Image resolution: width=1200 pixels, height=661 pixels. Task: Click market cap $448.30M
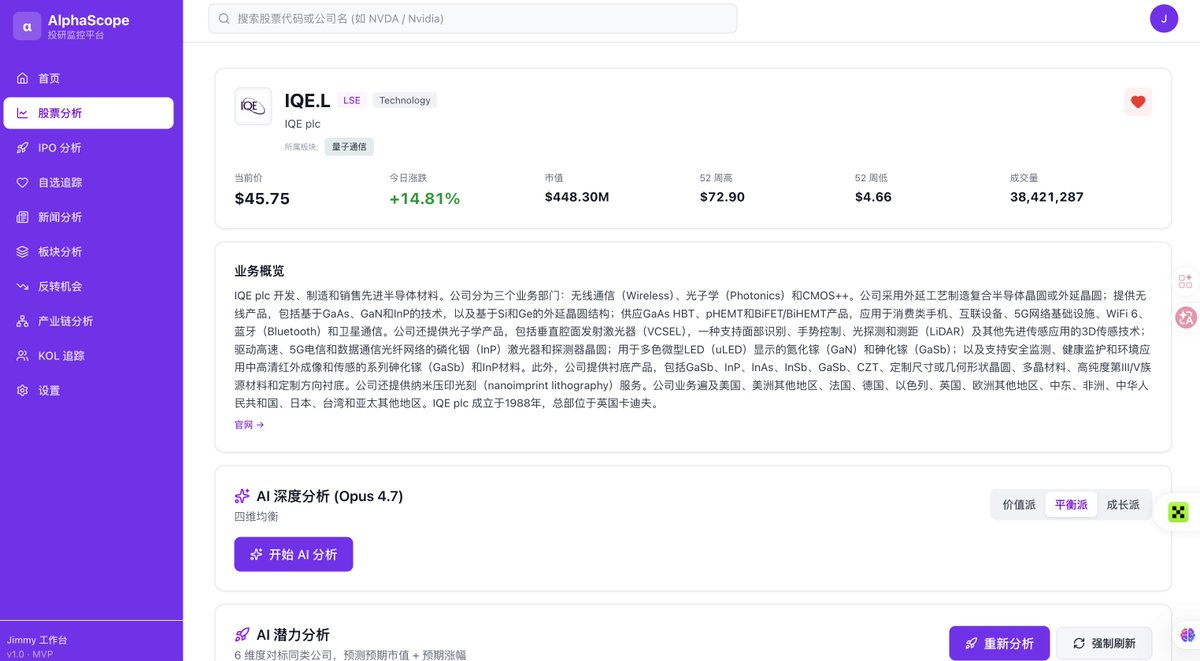click(x=577, y=197)
